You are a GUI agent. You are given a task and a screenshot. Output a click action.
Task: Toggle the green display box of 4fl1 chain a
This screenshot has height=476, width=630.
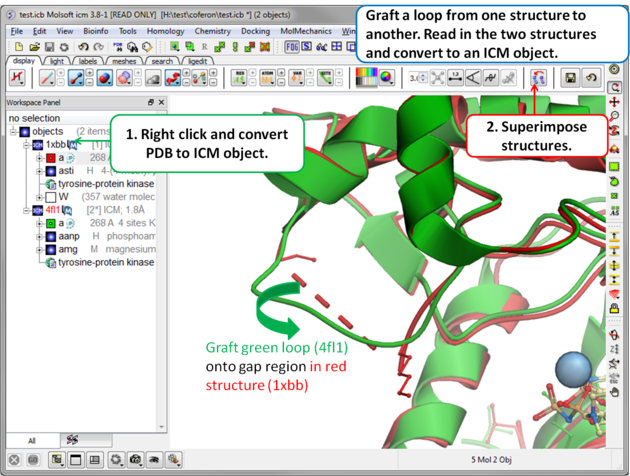(x=51, y=224)
